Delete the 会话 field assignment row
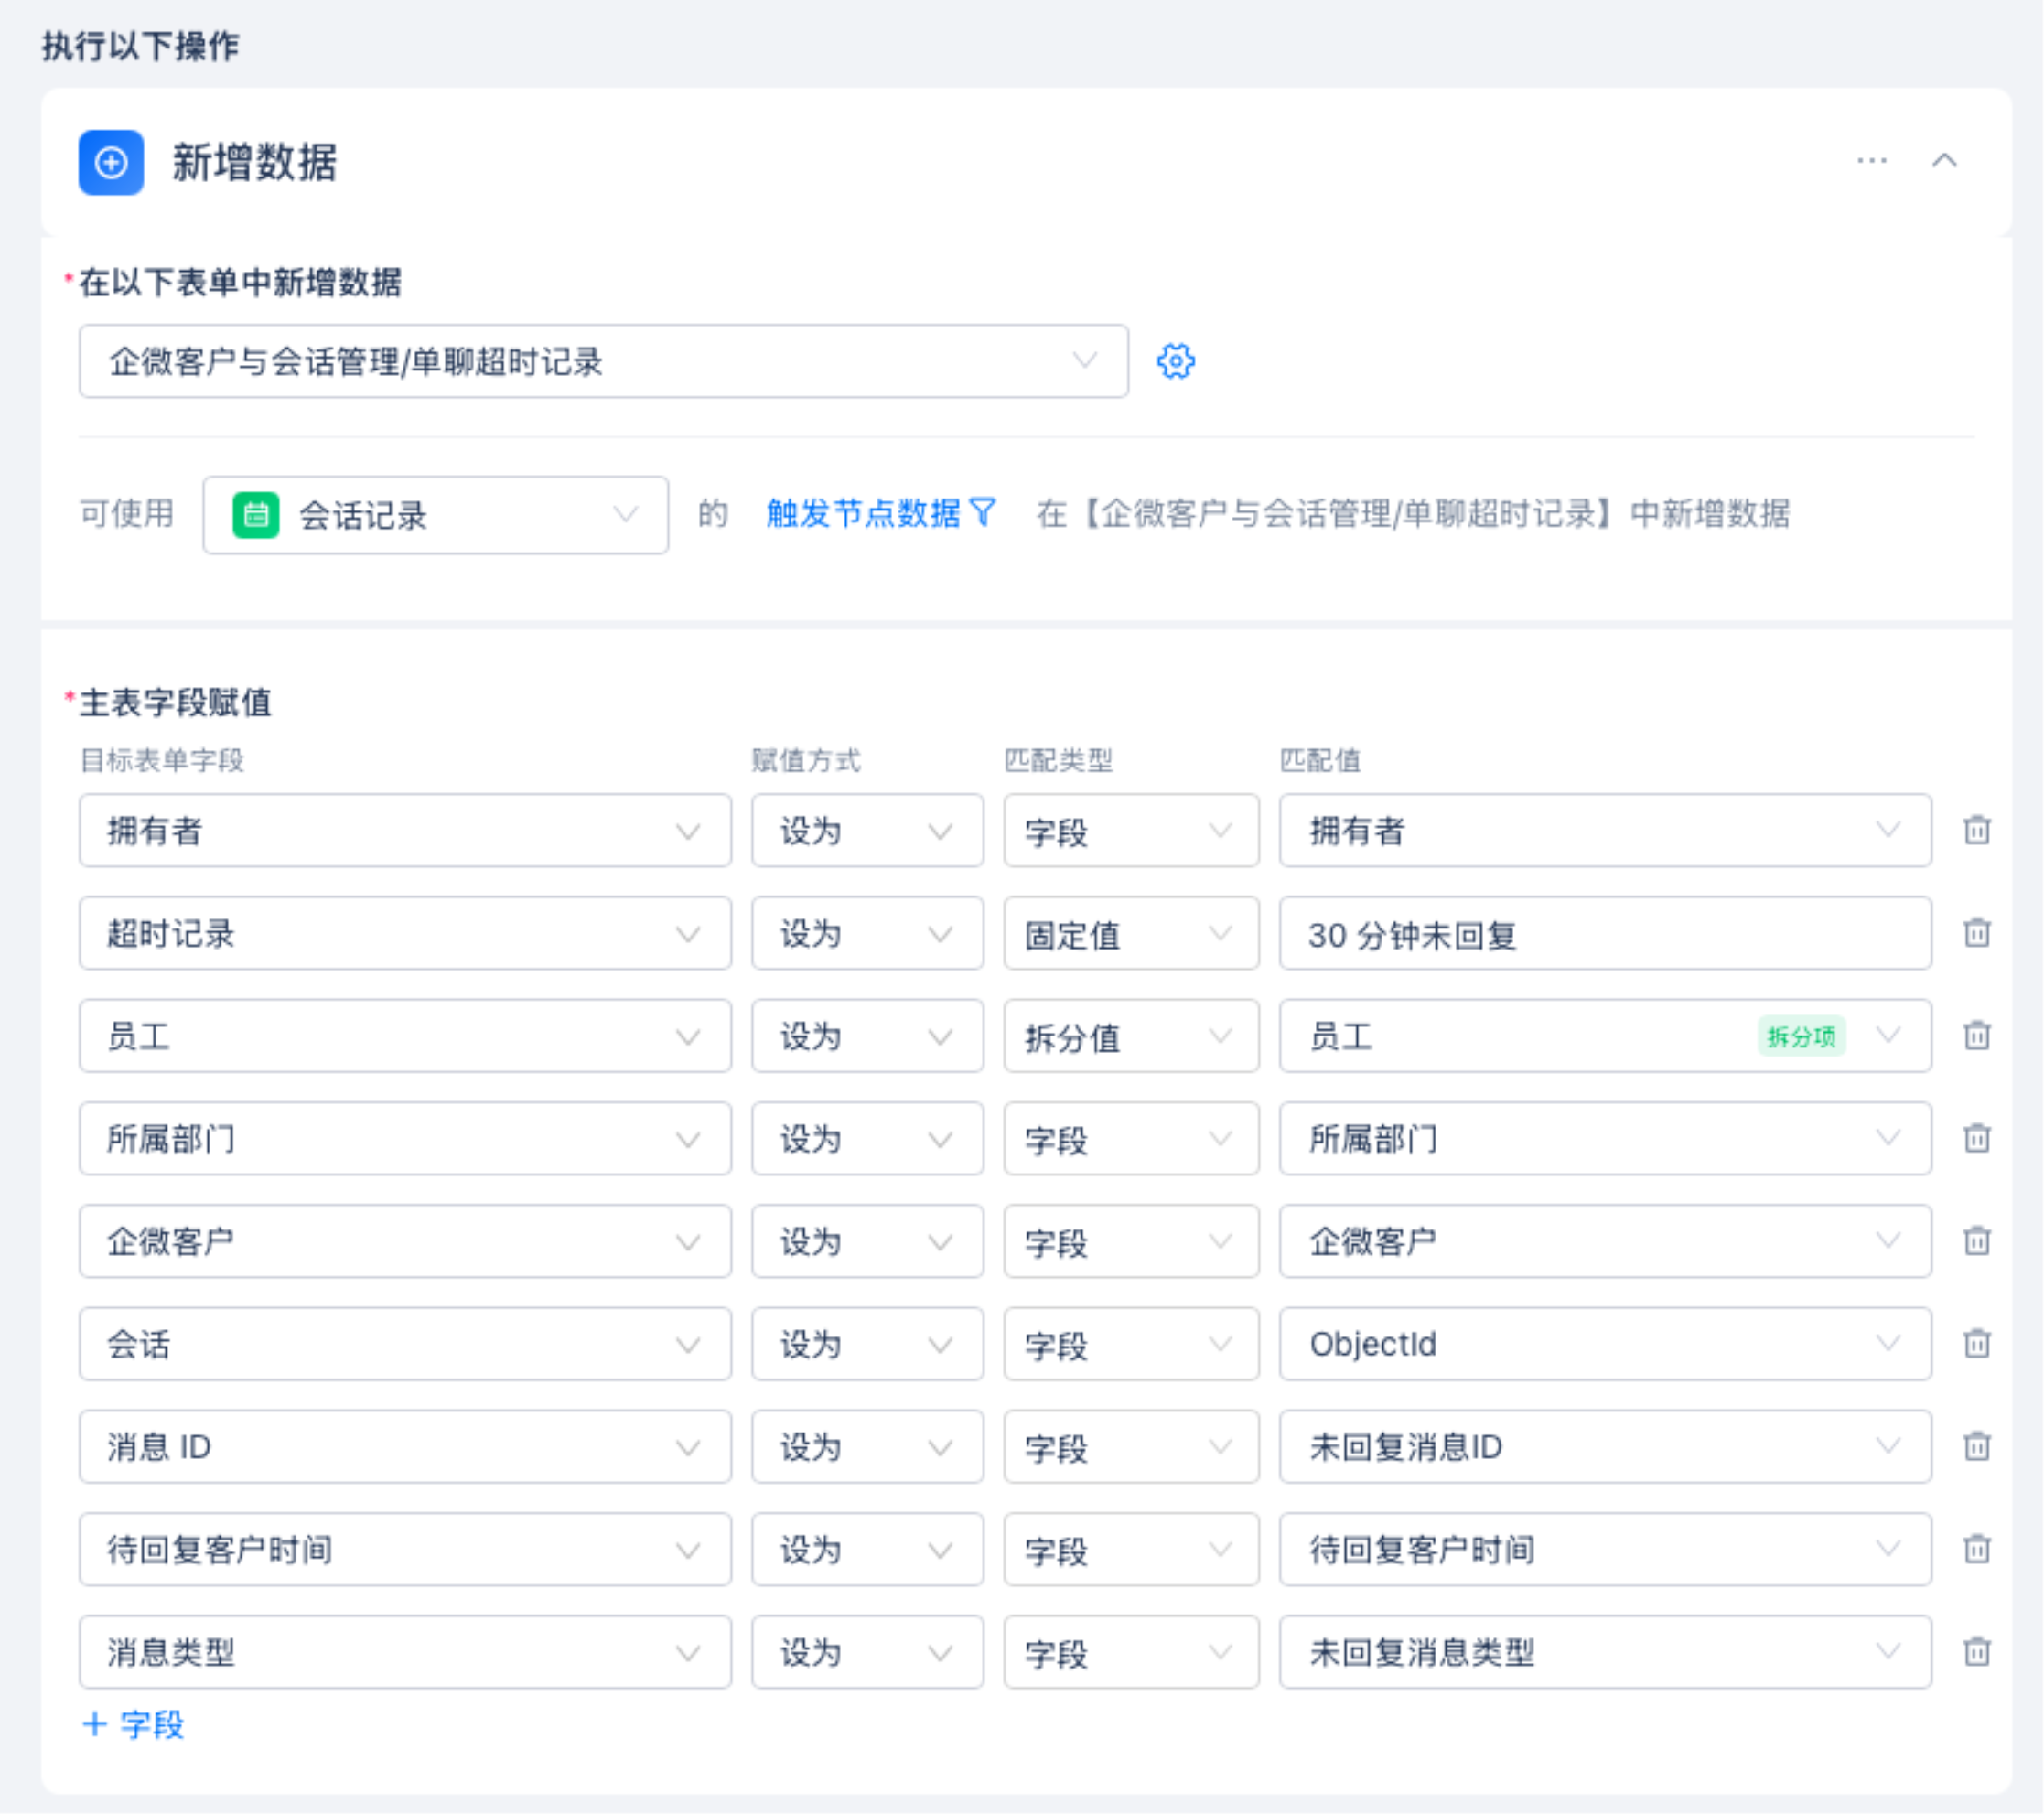The image size is (2044, 1814). (x=1976, y=1343)
